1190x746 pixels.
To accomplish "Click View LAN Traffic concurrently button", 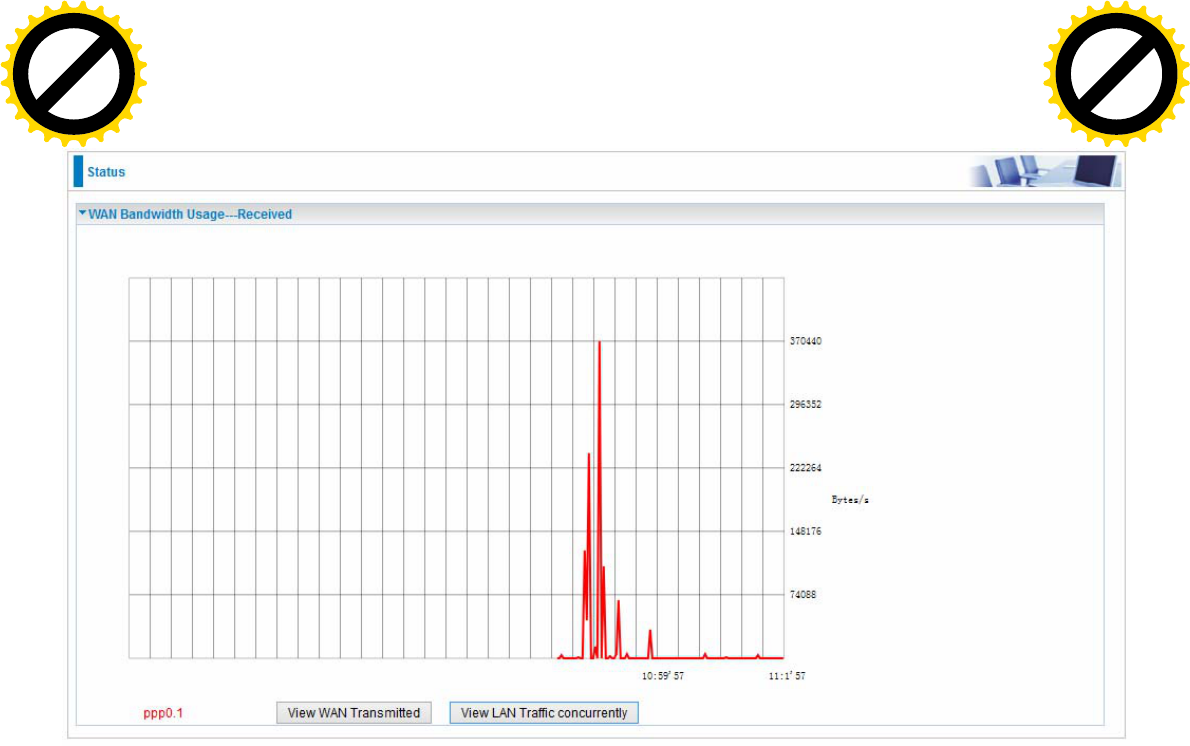I will (x=543, y=713).
